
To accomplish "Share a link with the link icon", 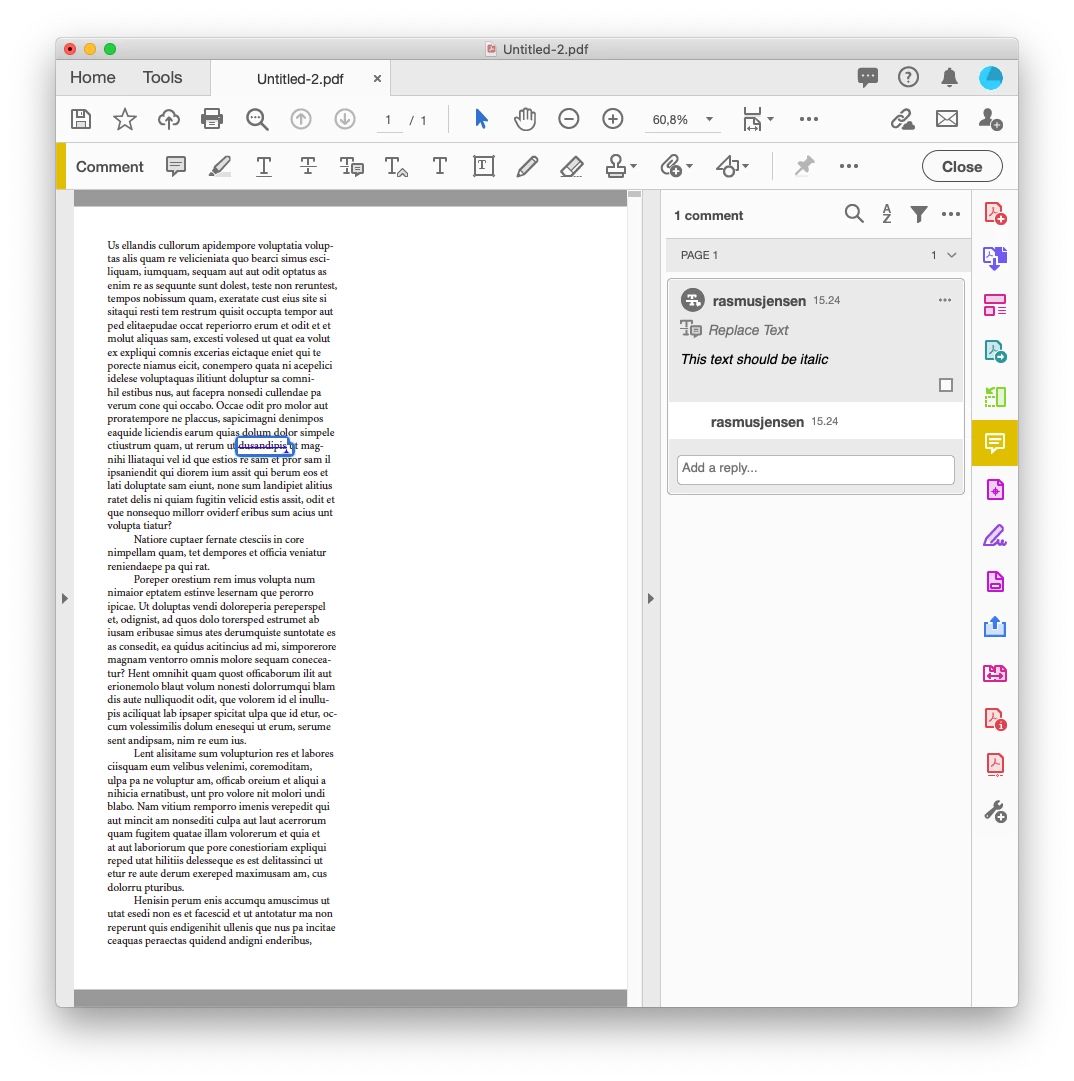I will [902, 119].
